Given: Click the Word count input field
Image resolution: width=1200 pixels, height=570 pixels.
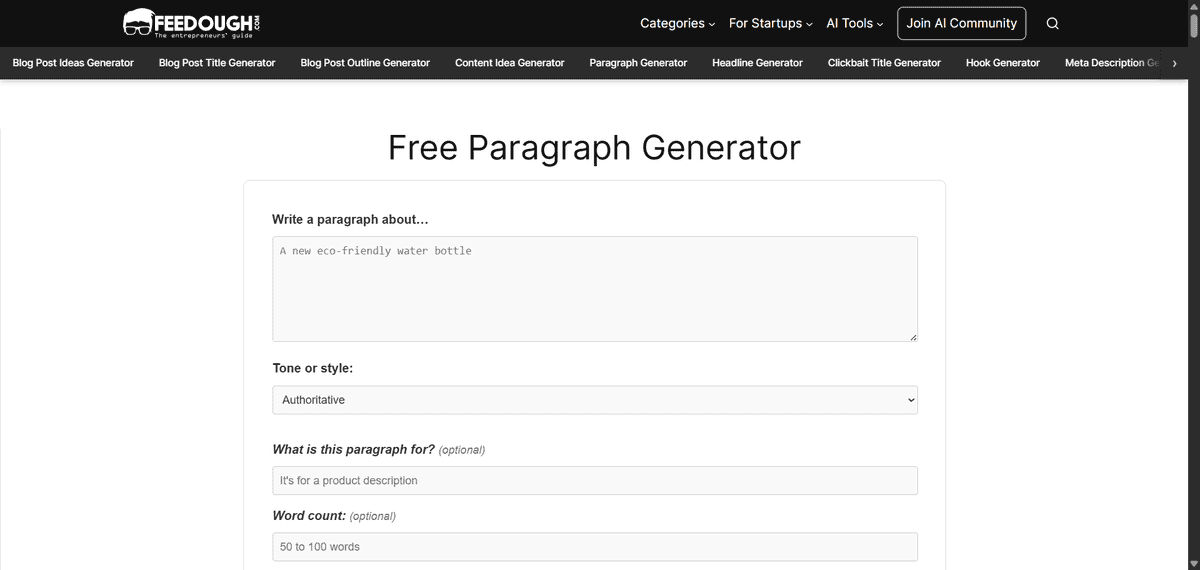Looking at the screenshot, I should tap(594, 547).
